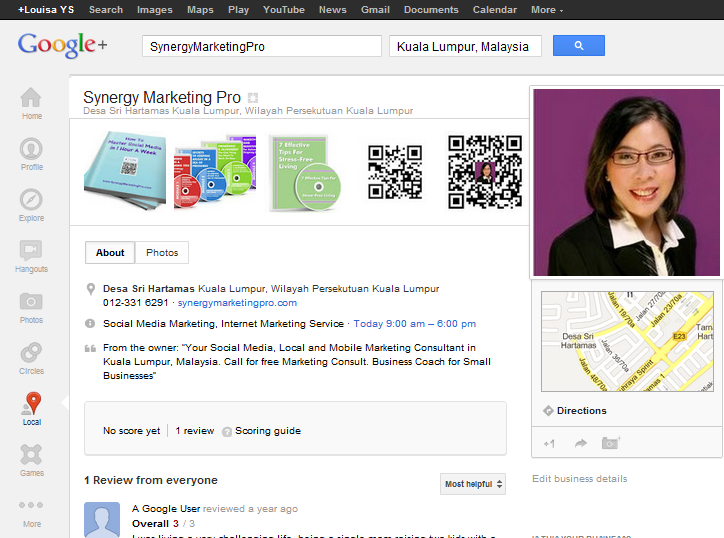Click the 'Synergy Marketing Pro' page title
Viewport: 724px width, 538px height.
pos(162,97)
